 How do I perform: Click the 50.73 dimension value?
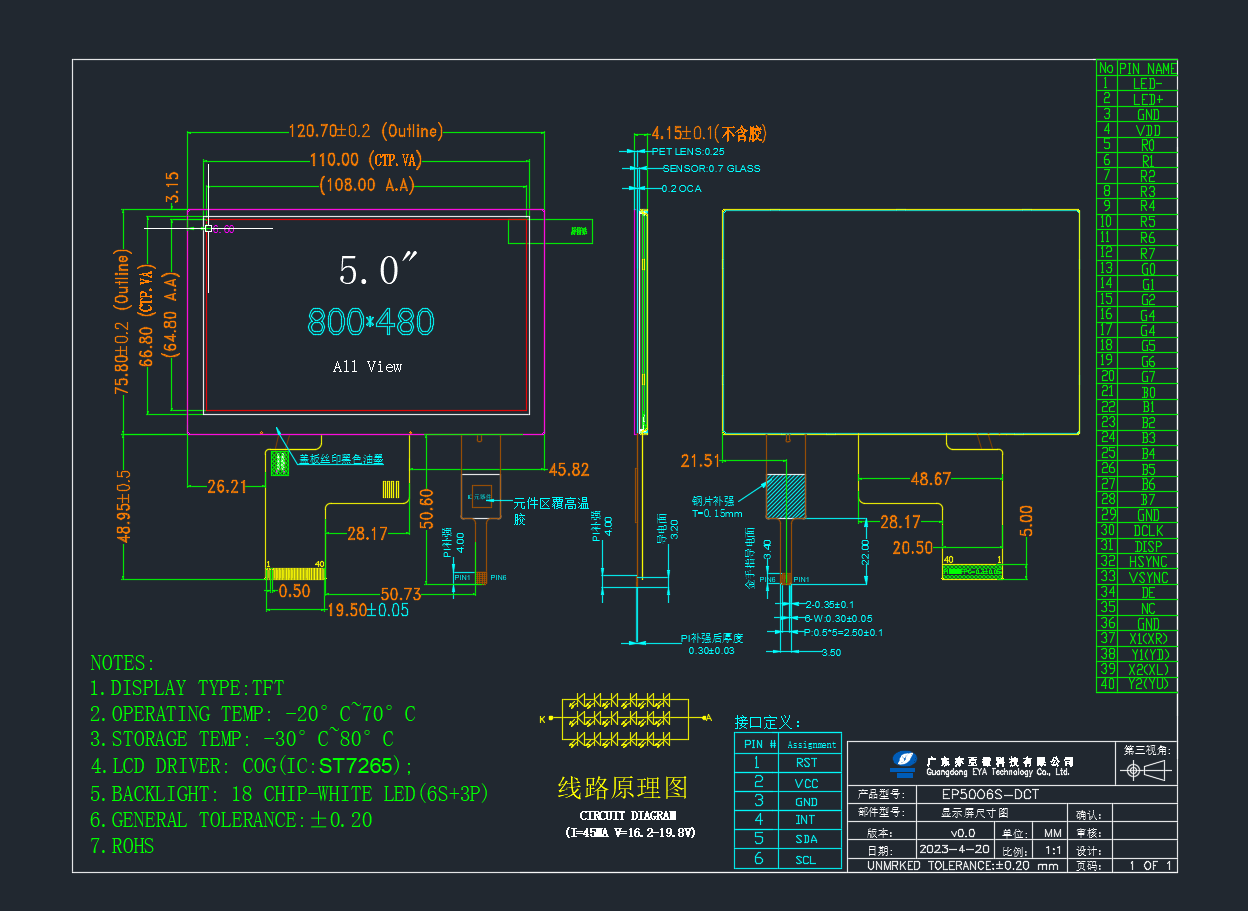400,595
